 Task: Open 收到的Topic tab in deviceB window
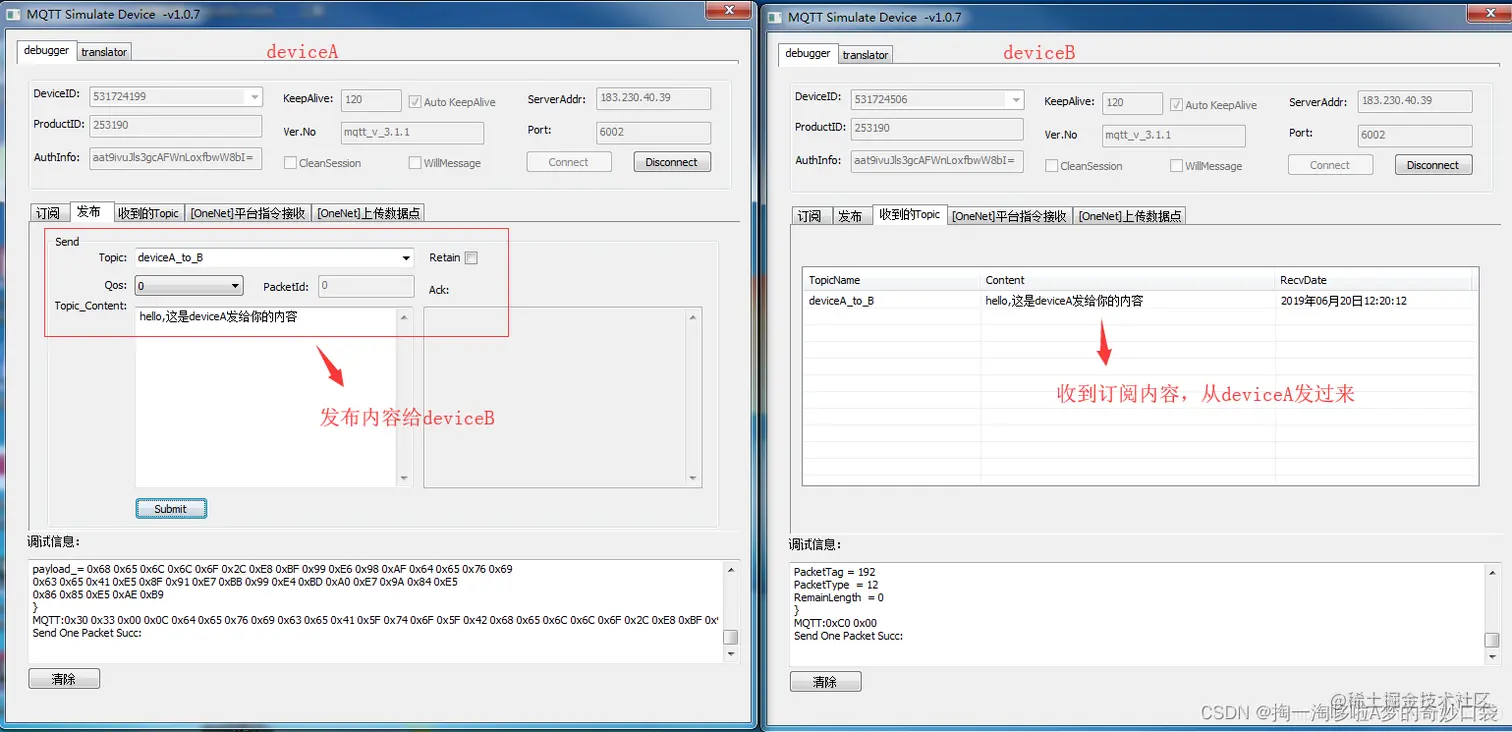coord(909,214)
